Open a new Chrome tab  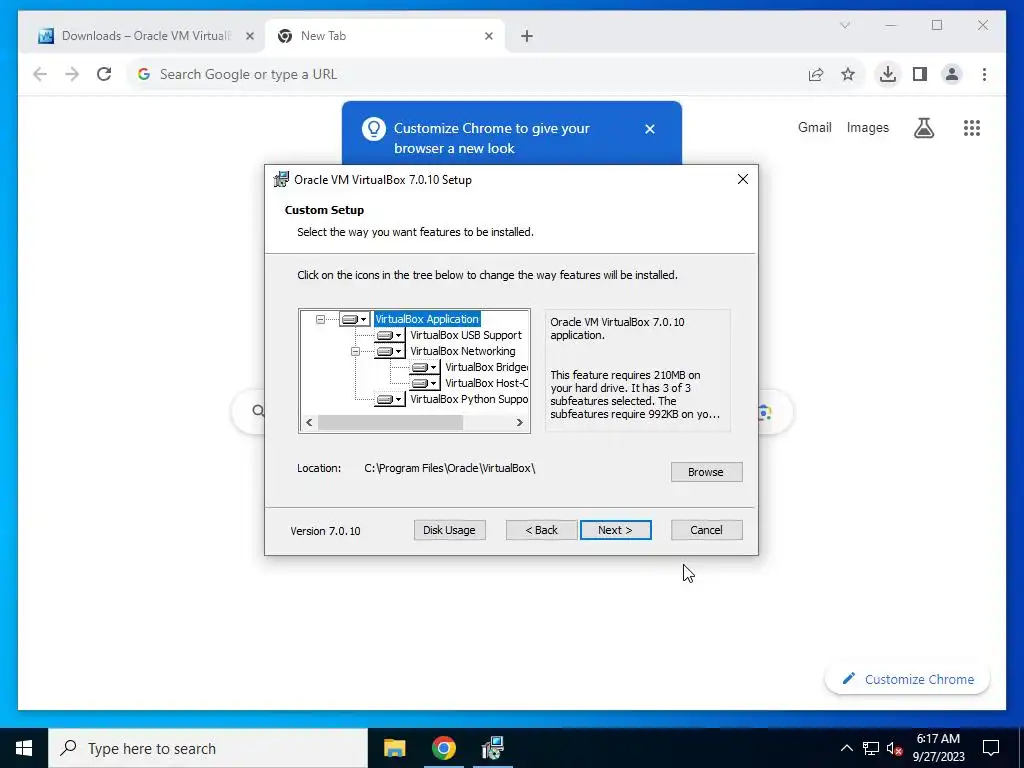(527, 36)
